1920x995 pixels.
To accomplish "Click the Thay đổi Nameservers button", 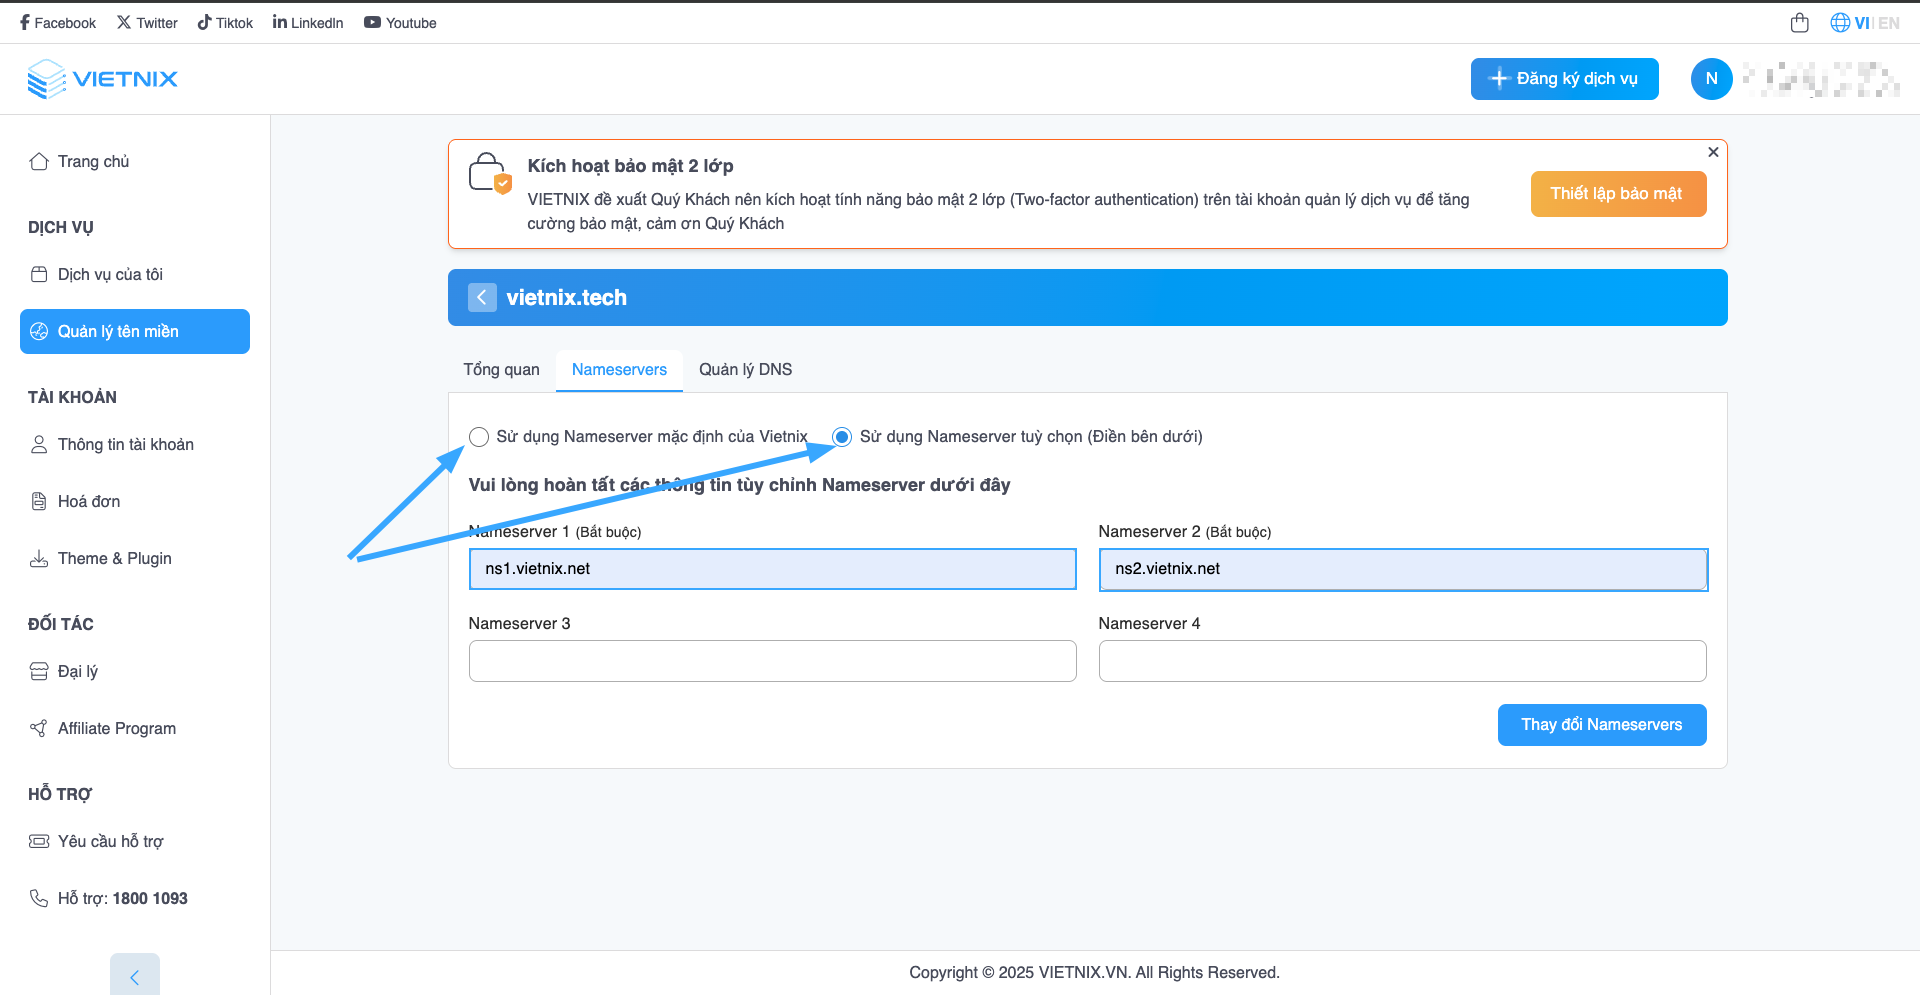I will click(x=1601, y=725).
